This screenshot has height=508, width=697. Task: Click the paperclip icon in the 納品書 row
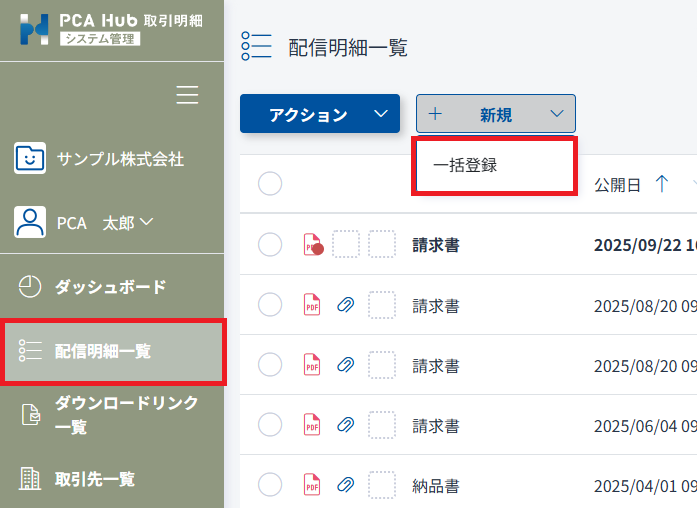346,486
